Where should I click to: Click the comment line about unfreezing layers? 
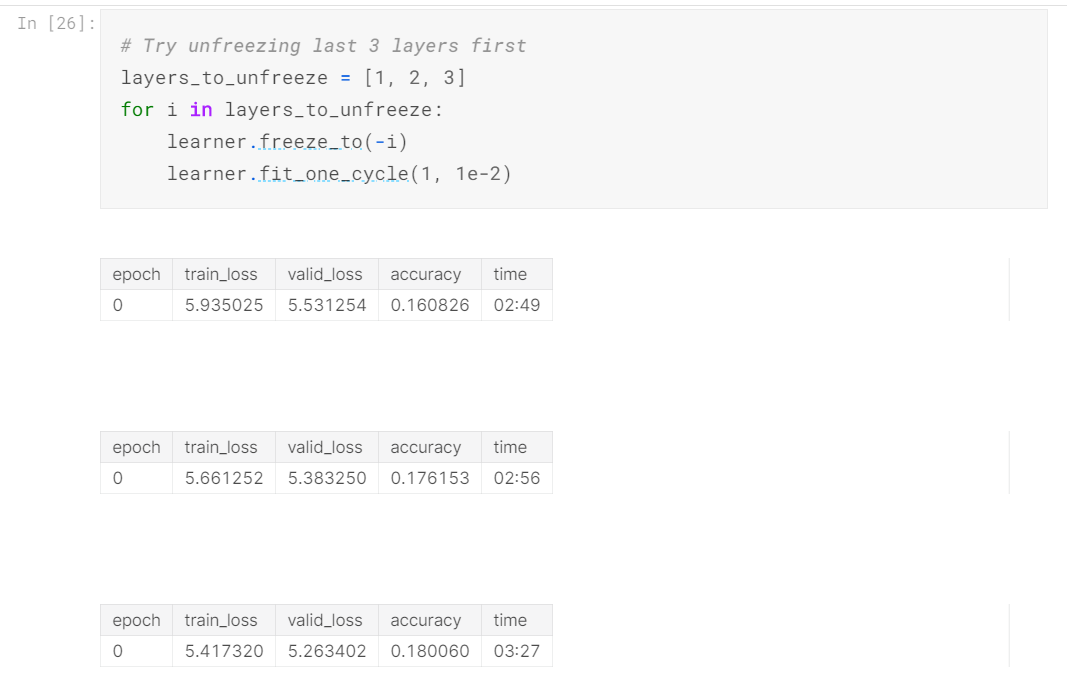323,46
